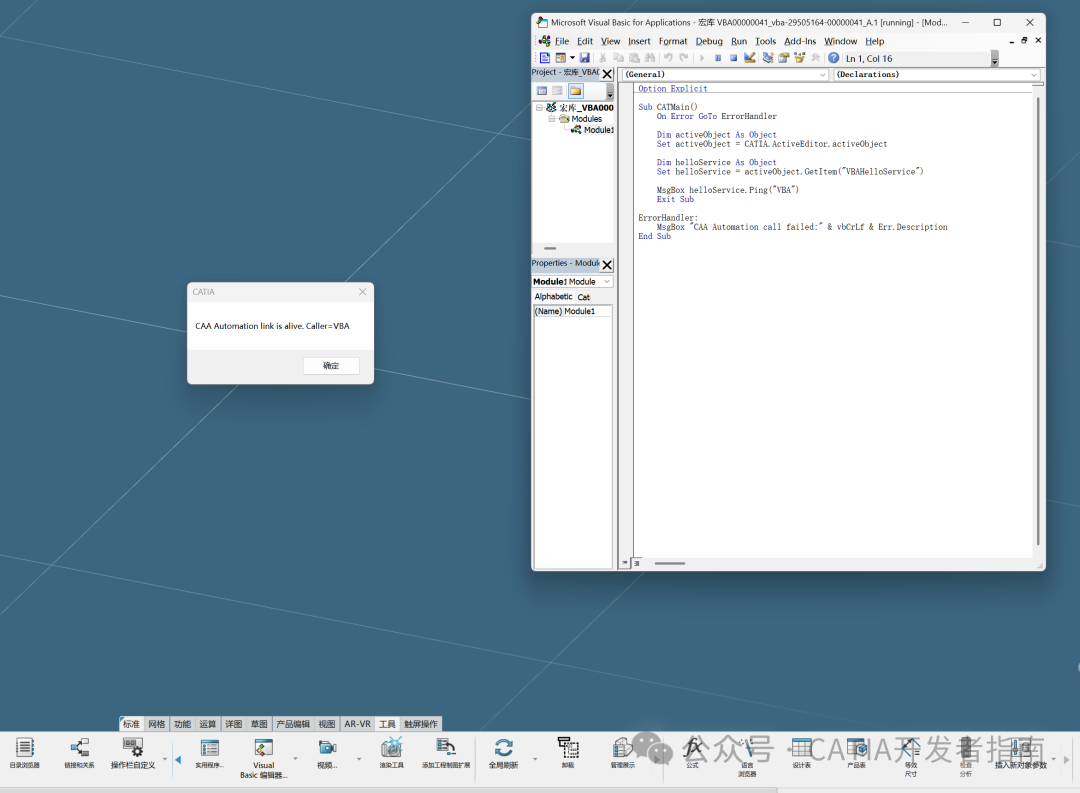Switch to the Alphabetic properties tab
Image resolution: width=1080 pixels, height=793 pixels.
click(553, 296)
